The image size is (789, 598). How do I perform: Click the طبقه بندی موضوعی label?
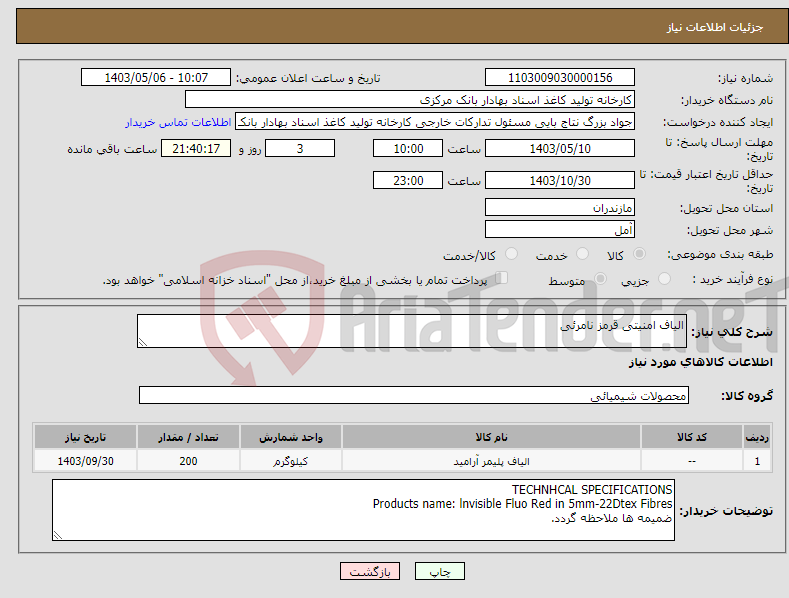click(x=720, y=255)
